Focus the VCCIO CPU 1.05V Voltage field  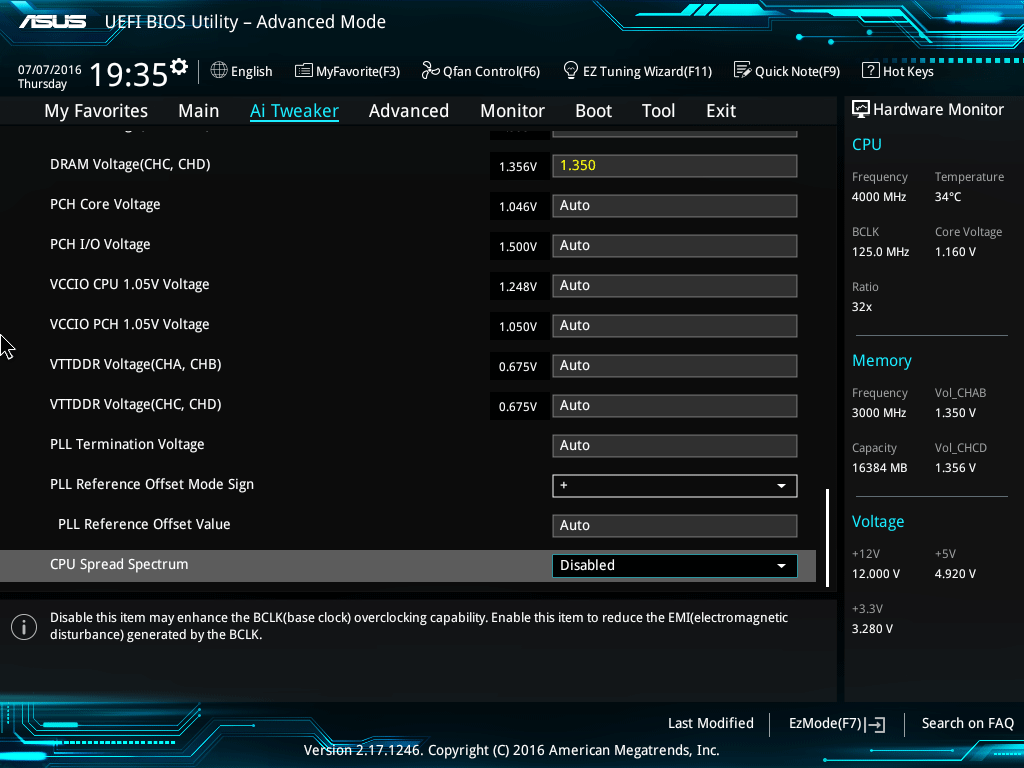pos(675,286)
